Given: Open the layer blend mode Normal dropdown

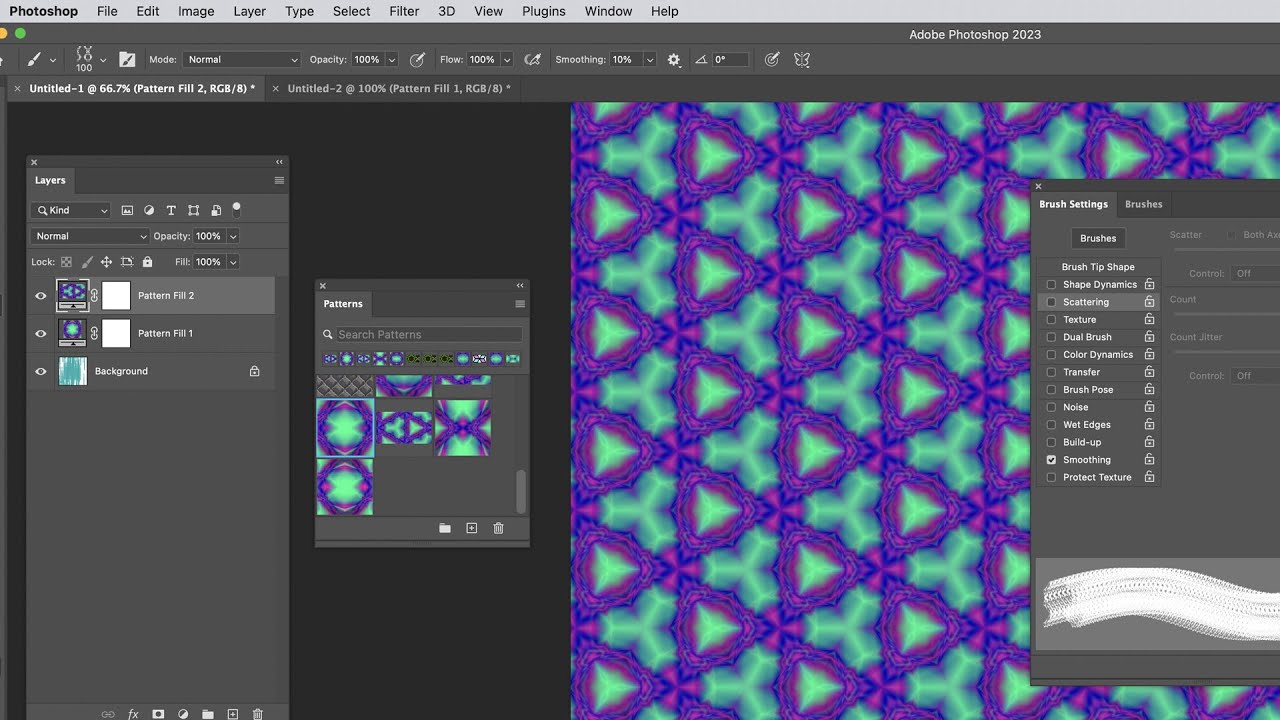Looking at the screenshot, I should (90, 236).
